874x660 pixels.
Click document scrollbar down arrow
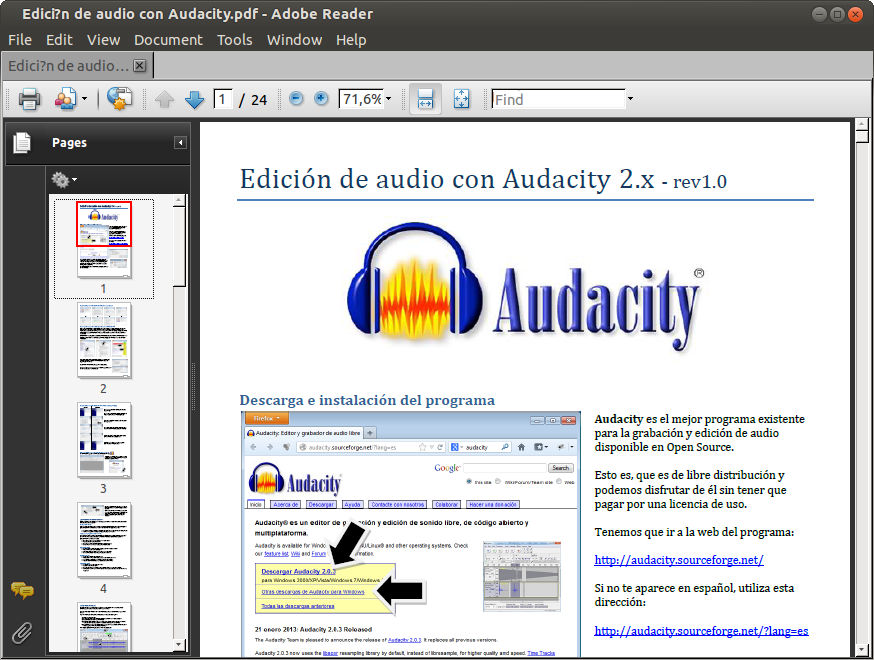[x=862, y=650]
